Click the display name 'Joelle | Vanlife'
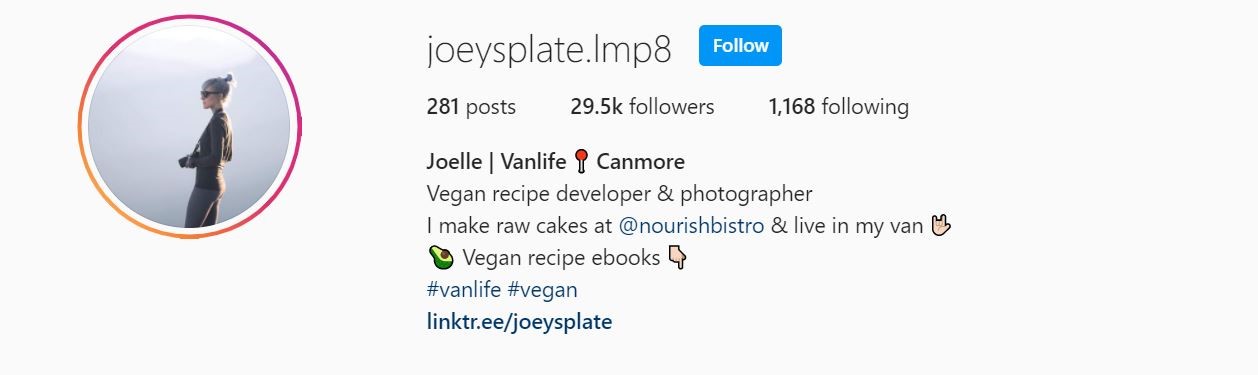 point(496,162)
